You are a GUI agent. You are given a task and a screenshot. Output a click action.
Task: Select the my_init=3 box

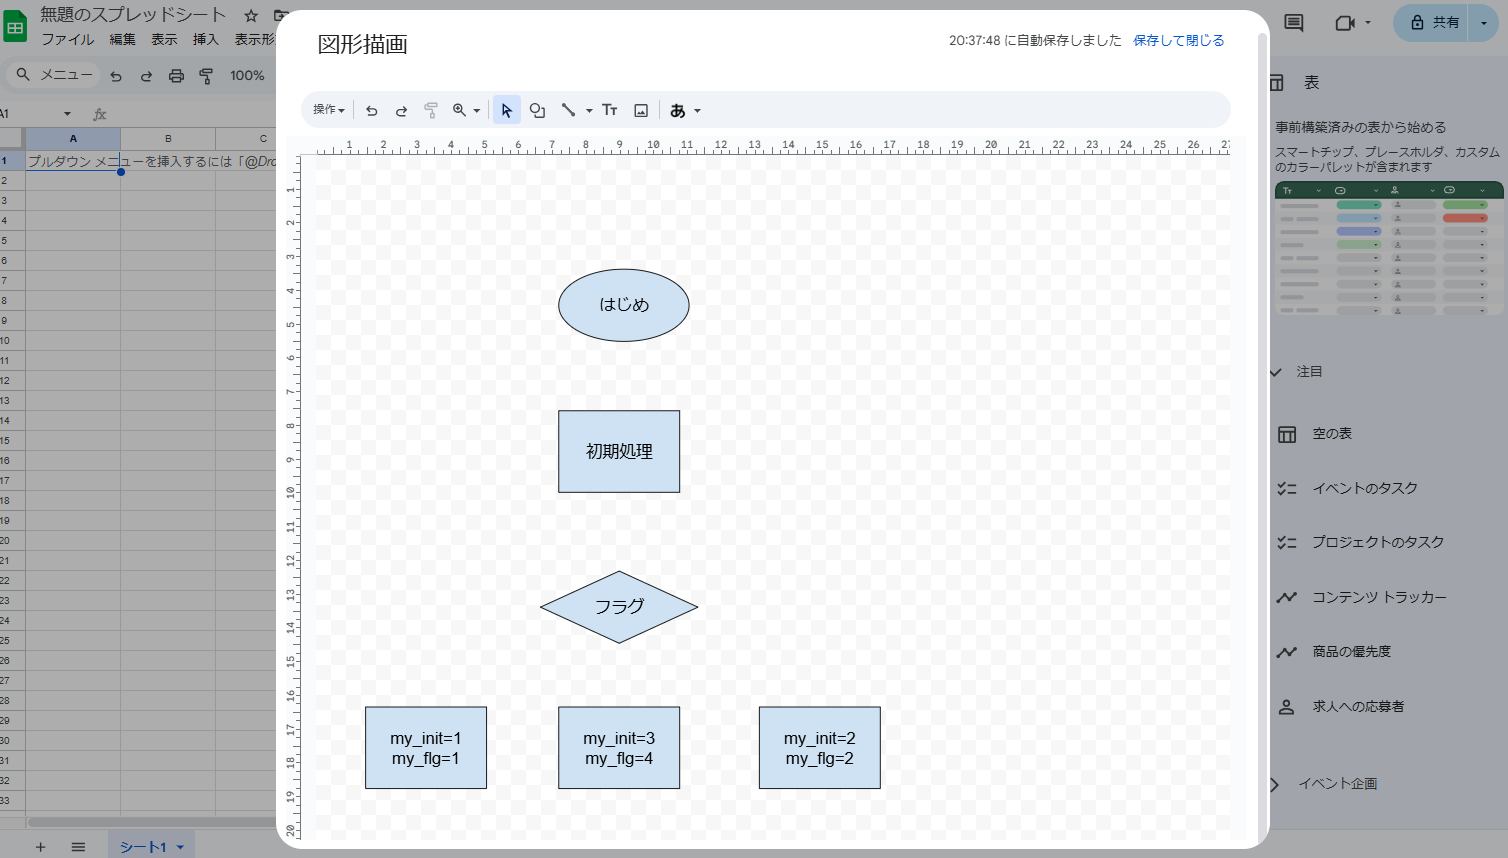click(x=619, y=748)
